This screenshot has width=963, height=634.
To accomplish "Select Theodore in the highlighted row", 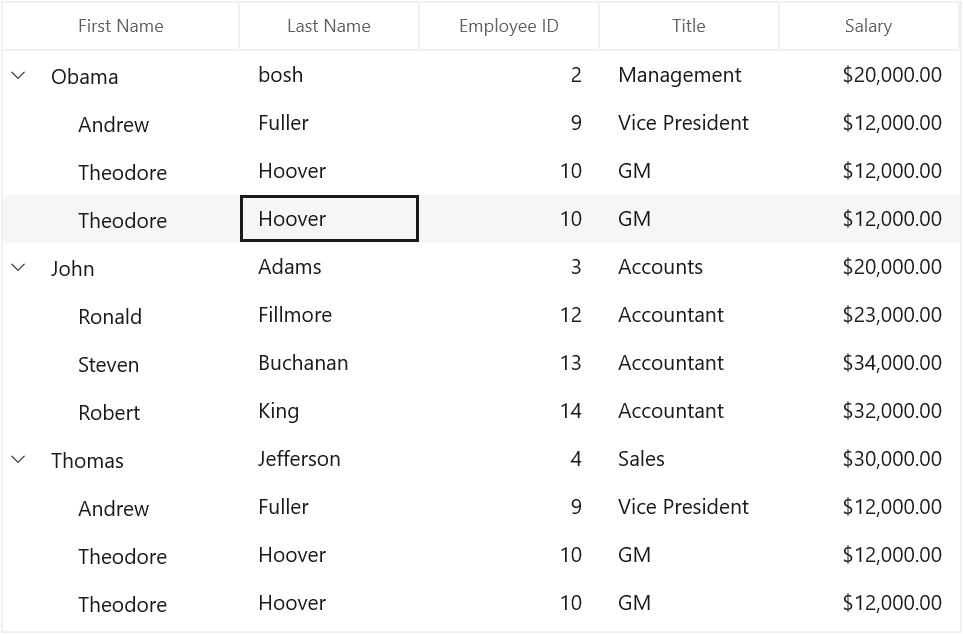I will [122, 221].
